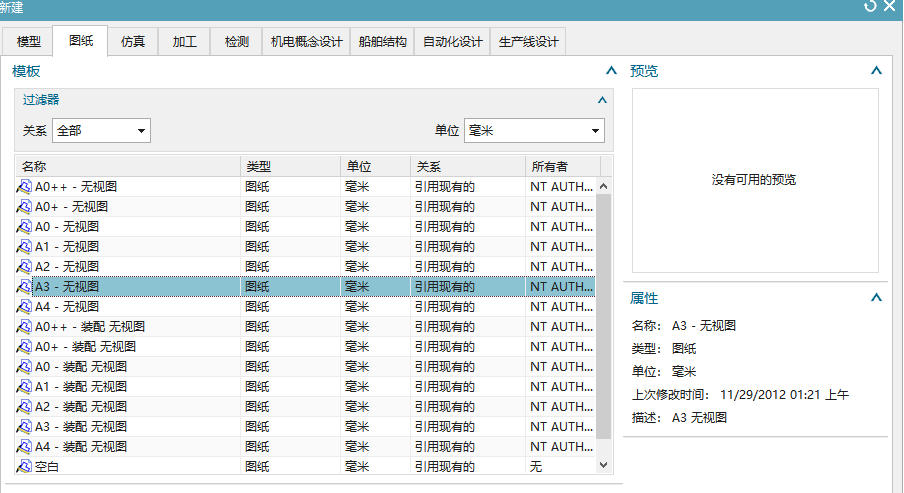Viewport: 904px width, 493px height.
Task: Click the icon of A2 - 装配 无视图 row
Action: tap(24, 407)
